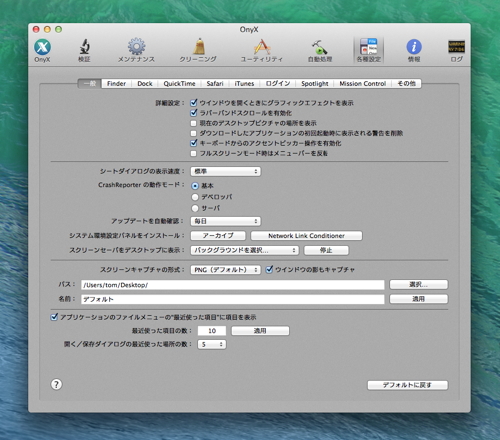Viewport: 500px width, 440px height.
Task: Open recent places count 5 dropdown
Action: tap(212, 344)
